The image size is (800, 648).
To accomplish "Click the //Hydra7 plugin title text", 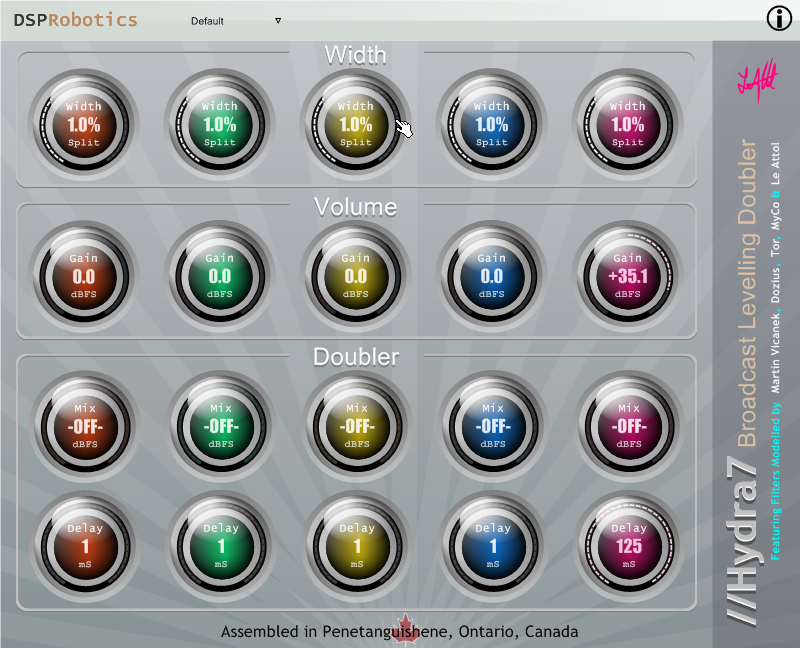I will 743,540.
